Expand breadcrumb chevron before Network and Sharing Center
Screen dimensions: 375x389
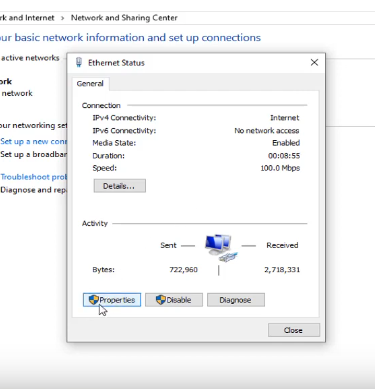click(x=62, y=18)
